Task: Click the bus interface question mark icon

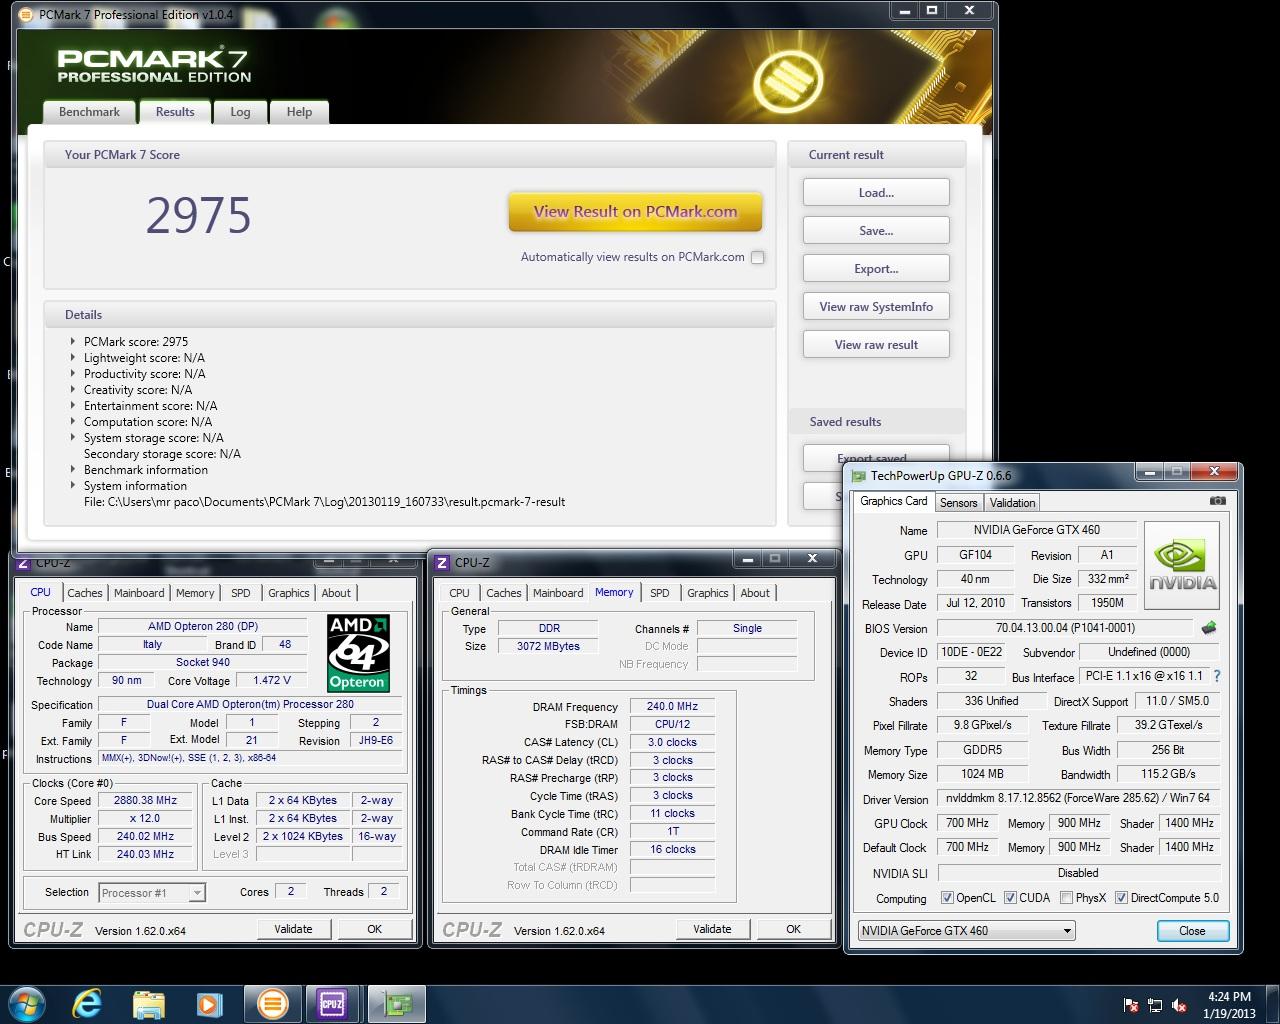Action: [x=1217, y=676]
